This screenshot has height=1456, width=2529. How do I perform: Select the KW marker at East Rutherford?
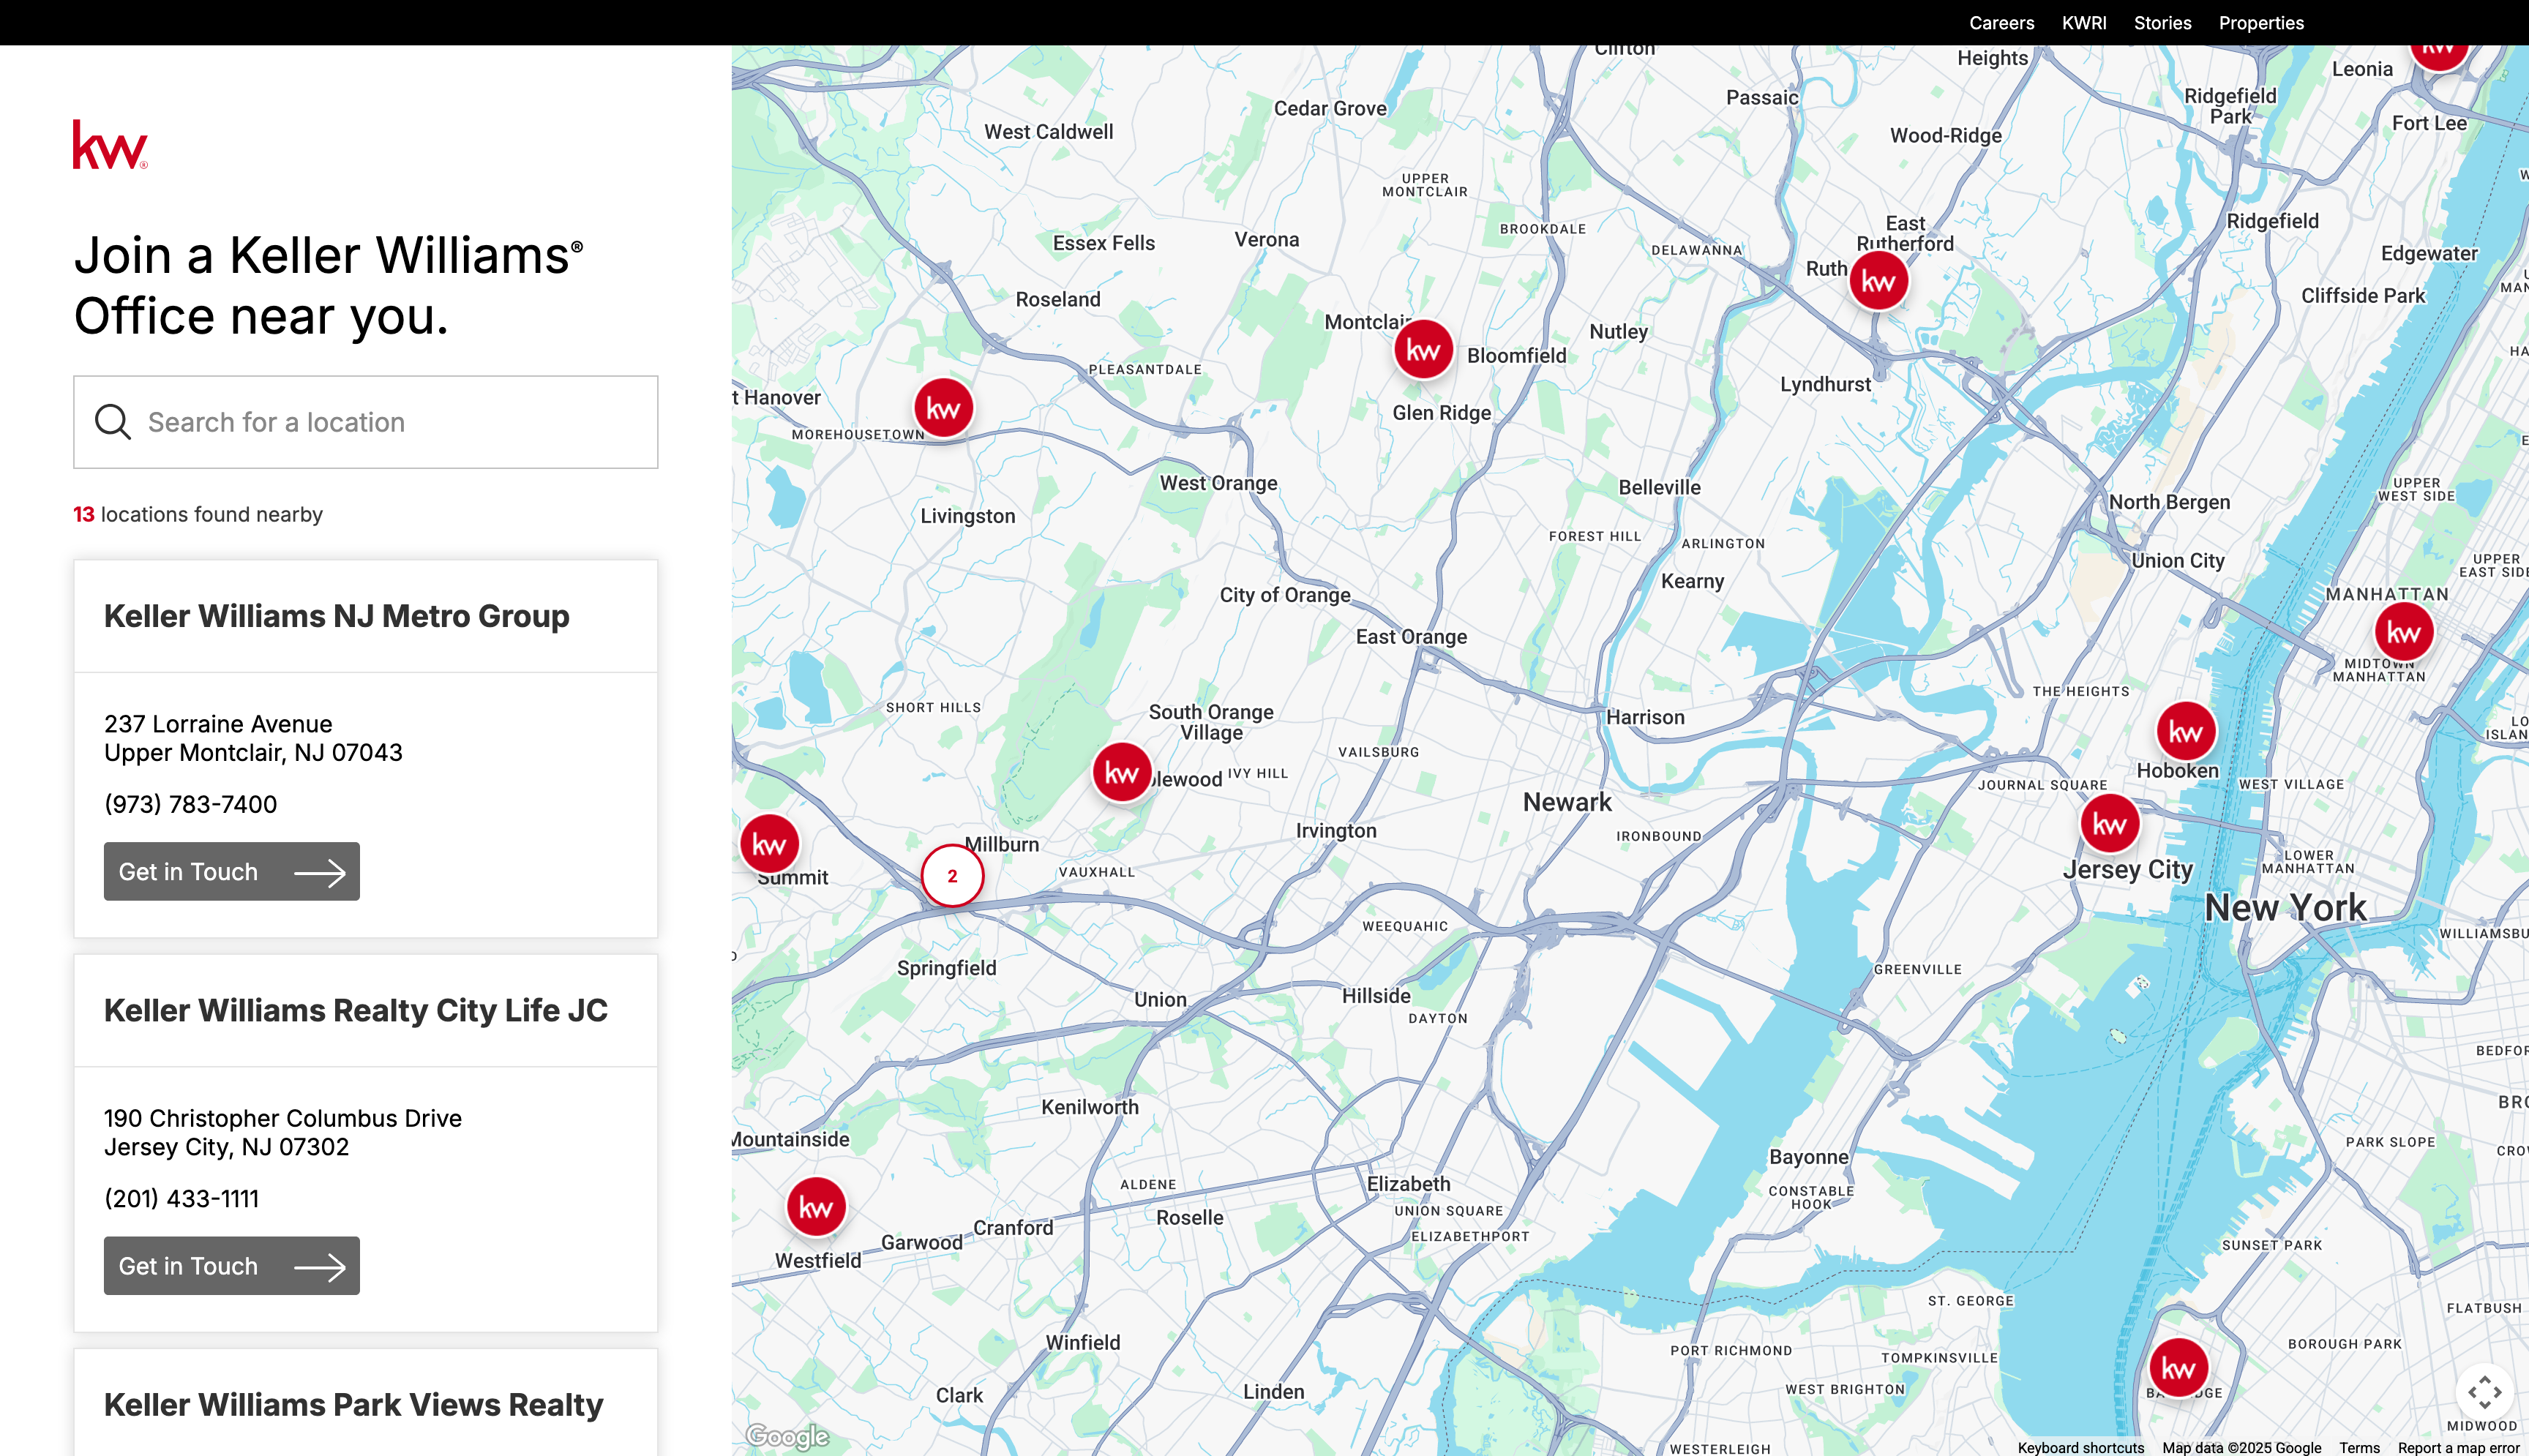1878,281
